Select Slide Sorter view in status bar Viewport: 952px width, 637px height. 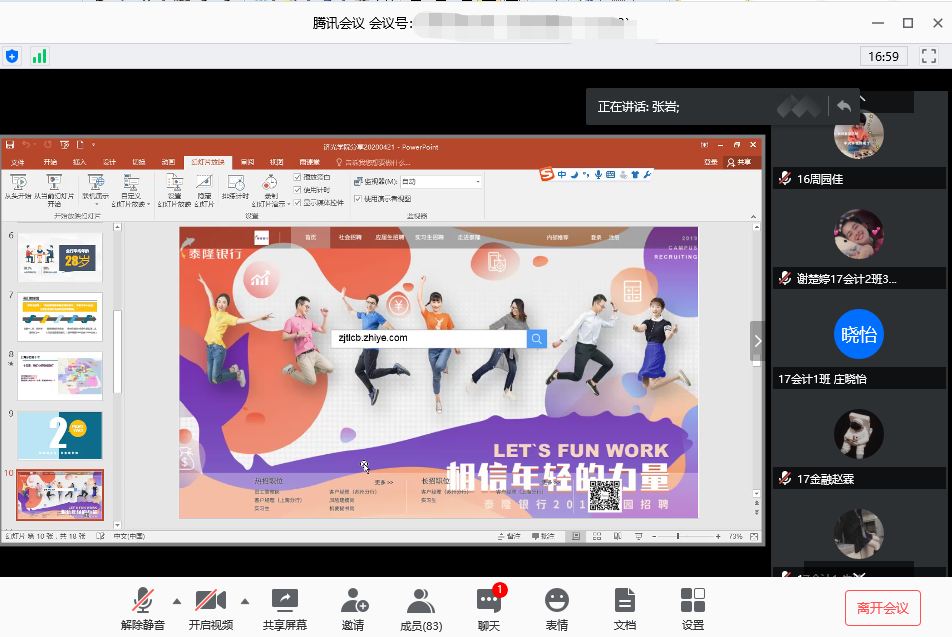(597, 536)
